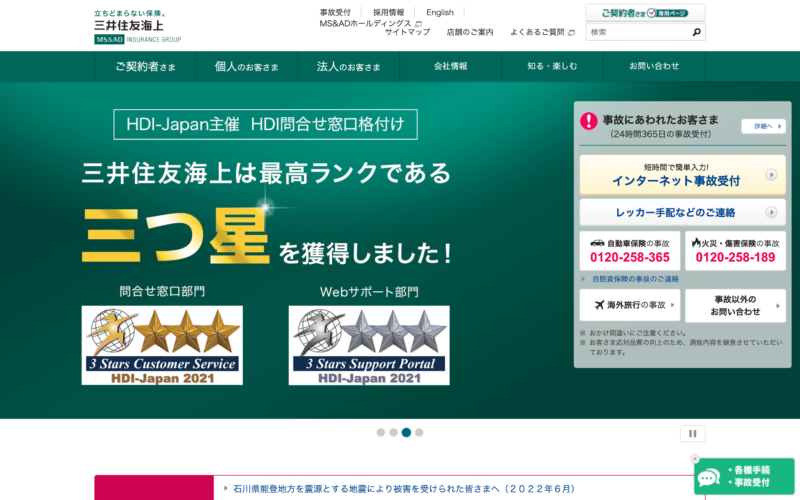The width and height of the screenshot is (800, 500).
Task: Select the third (active) carousel dot
Action: pyautogui.click(x=406, y=433)
